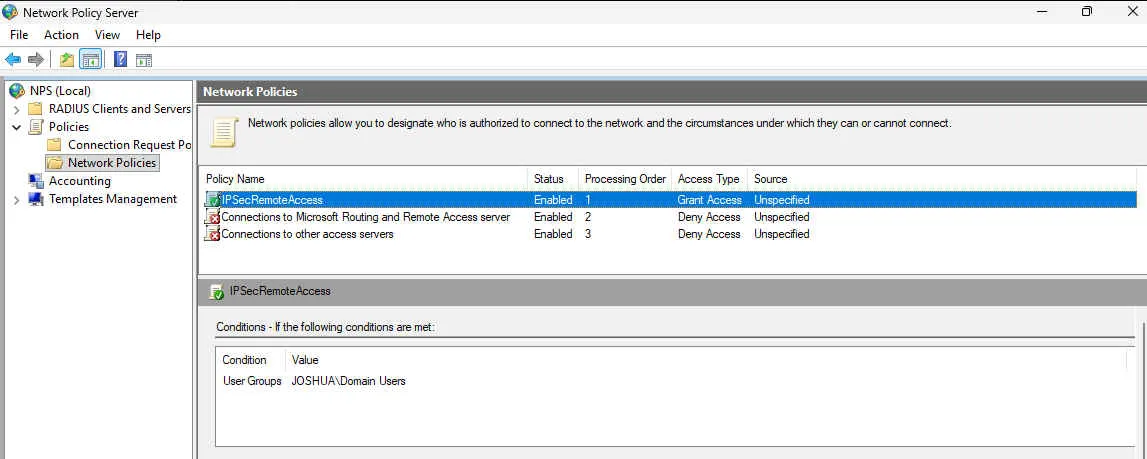Toggle Show/Hide Console Tree toolbar icon
Image resolution: width=1147 pixels, height=459 pixels.
[x=91, y=60]
